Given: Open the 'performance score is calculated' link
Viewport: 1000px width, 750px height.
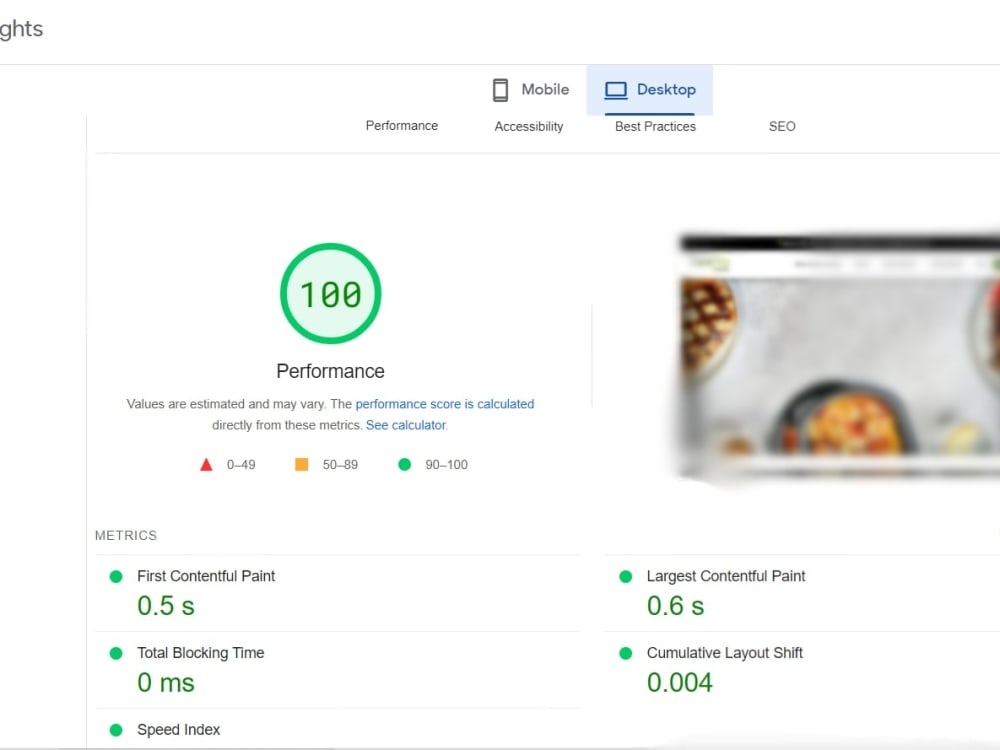Looking at the screenshot, I should [445, 404].
